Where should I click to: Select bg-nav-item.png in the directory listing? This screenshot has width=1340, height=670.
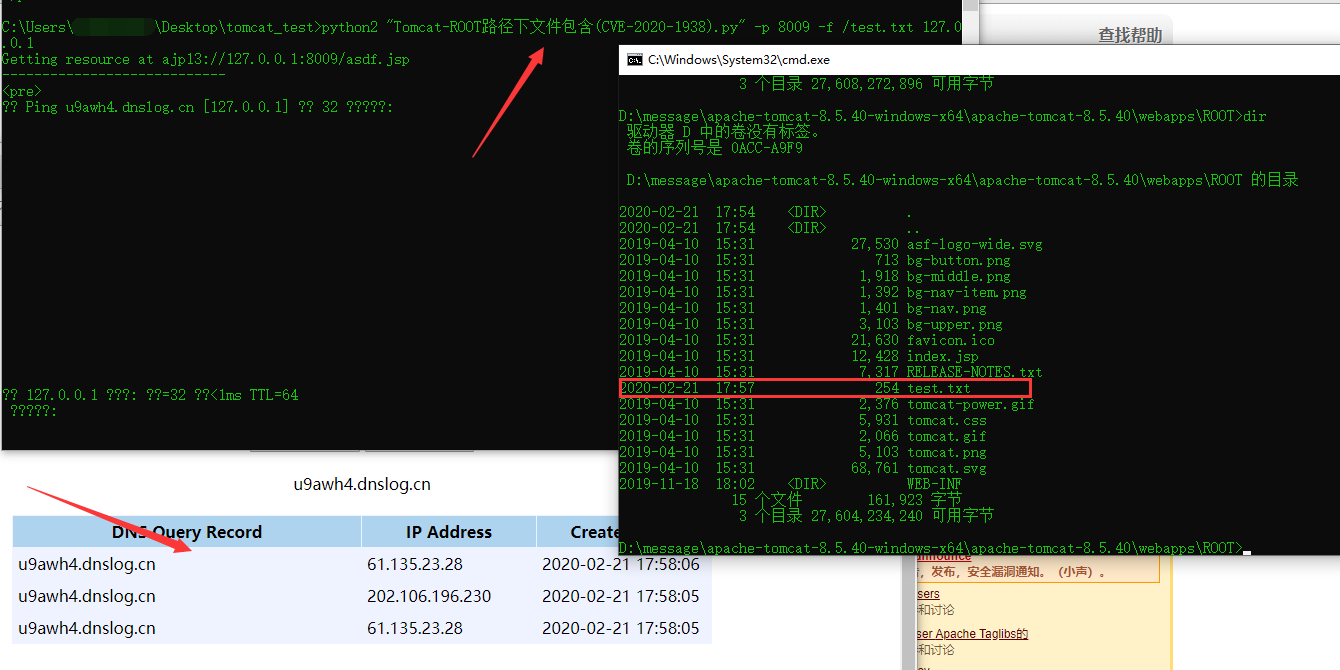[967, 292]
